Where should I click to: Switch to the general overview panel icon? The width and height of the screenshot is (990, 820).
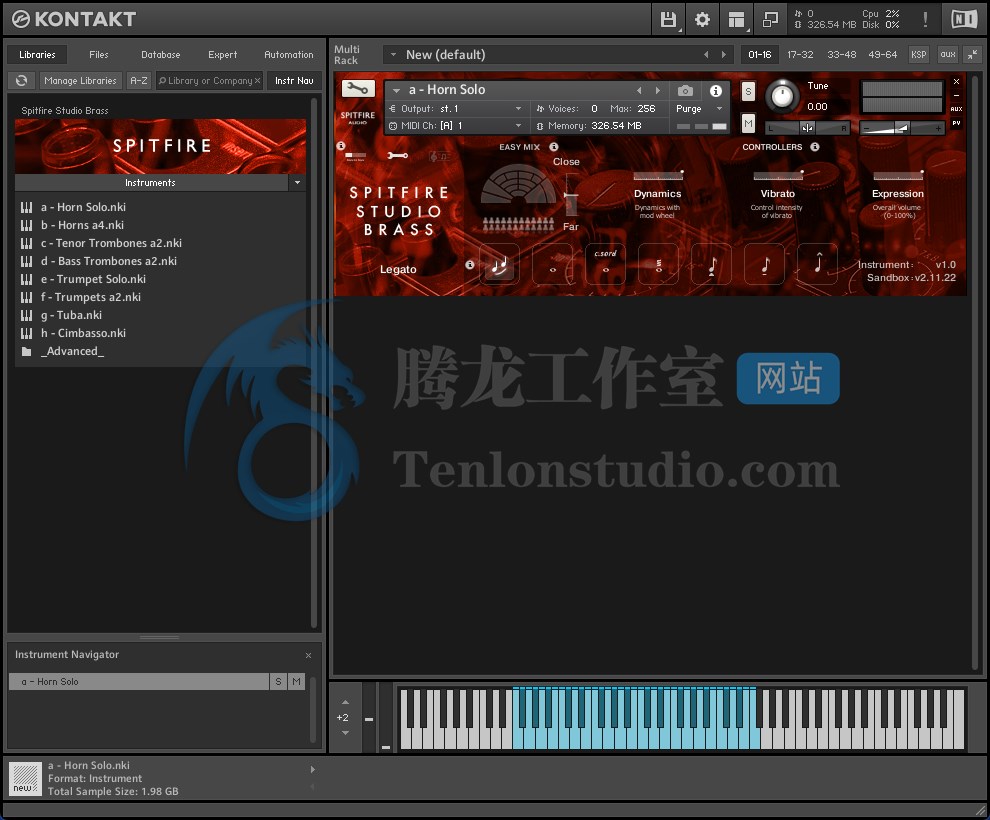(355, 155)
